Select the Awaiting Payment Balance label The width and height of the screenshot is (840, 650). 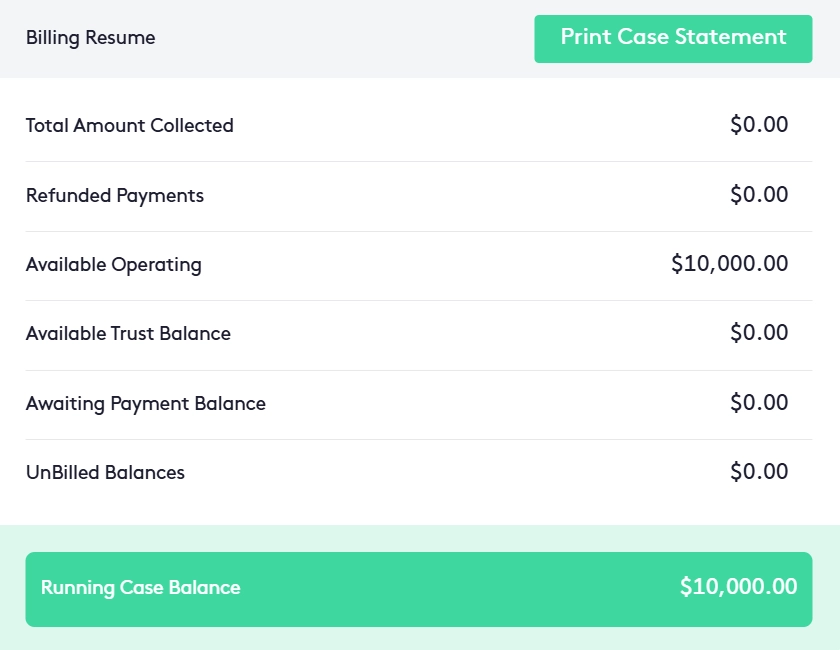click(x=146, y=404)
